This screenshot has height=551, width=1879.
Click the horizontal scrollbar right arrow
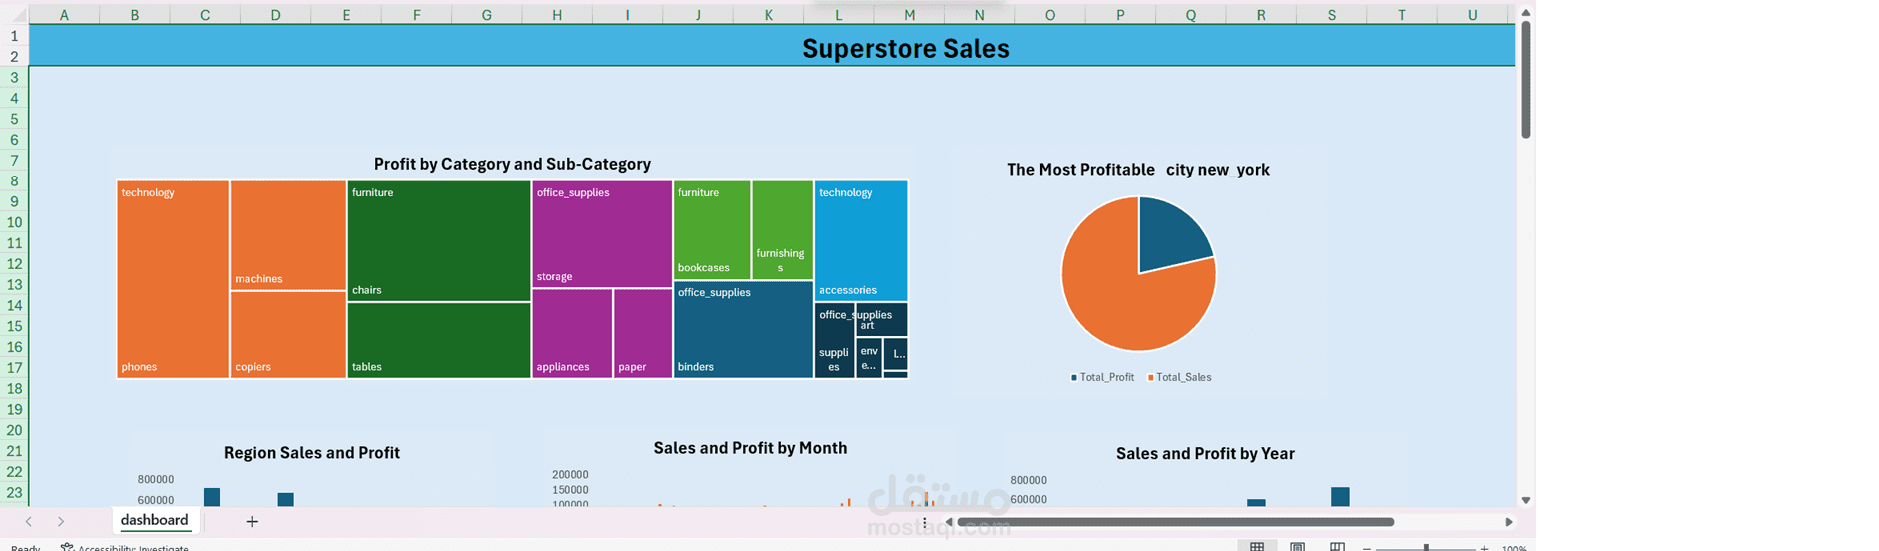tap(1509, 522)
